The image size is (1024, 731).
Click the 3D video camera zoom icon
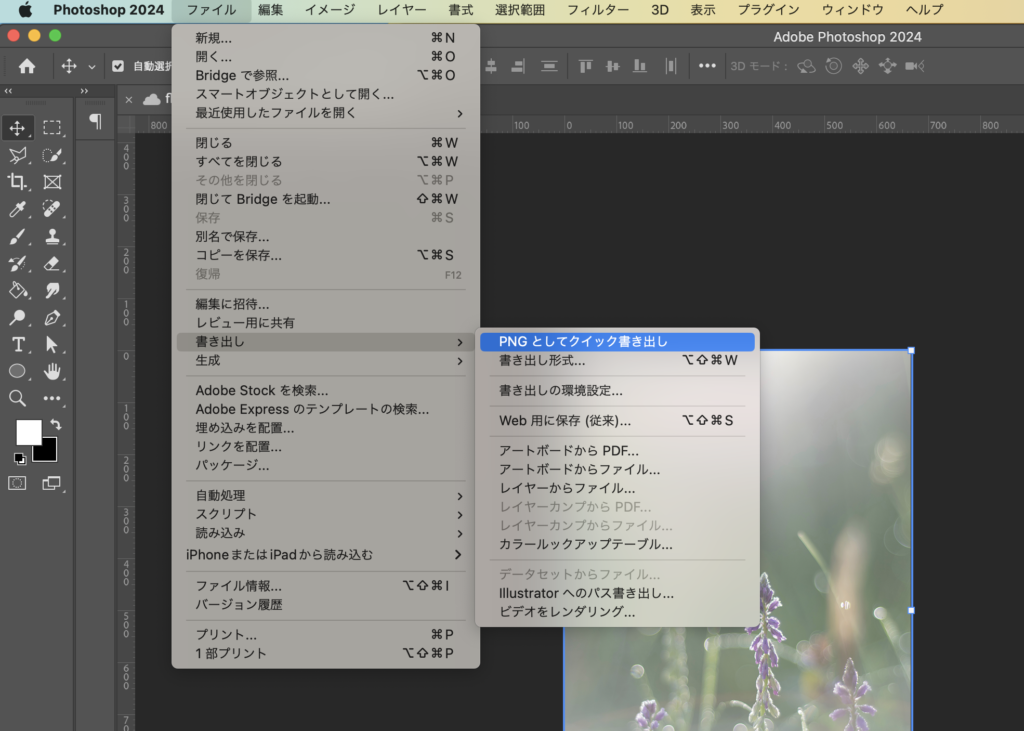click(915, 66)
